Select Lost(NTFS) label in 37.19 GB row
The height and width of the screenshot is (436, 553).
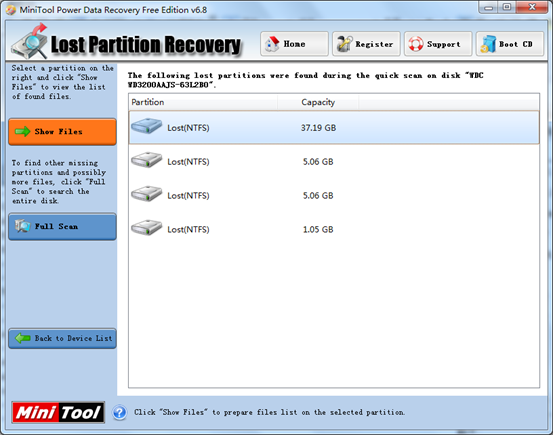point(188,128)
